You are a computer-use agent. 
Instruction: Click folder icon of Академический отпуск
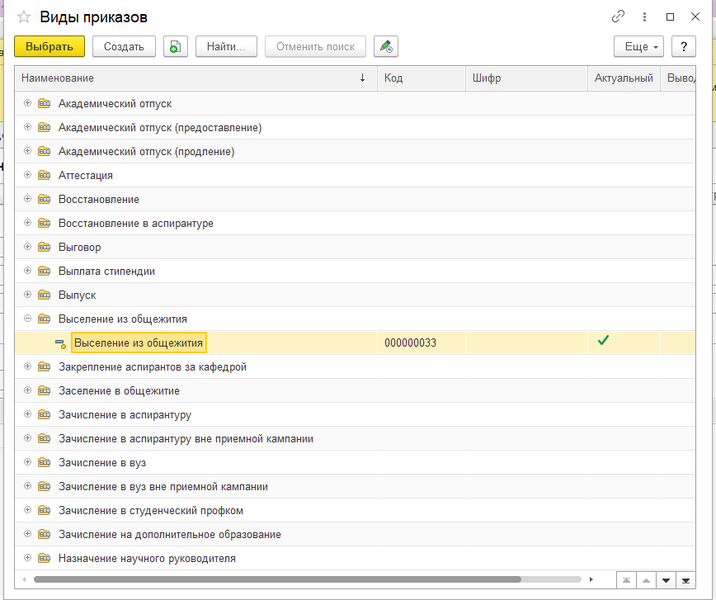(44, 103)
